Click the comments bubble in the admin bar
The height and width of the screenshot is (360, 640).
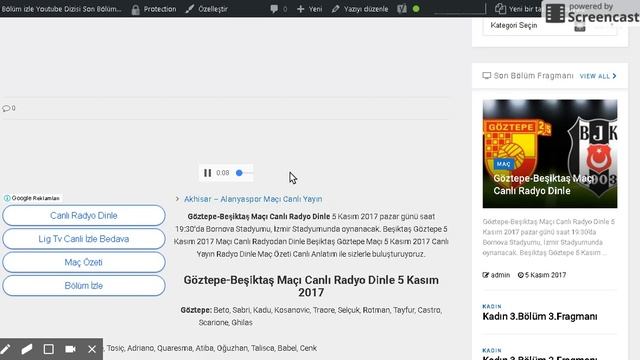tap(274, 9)
